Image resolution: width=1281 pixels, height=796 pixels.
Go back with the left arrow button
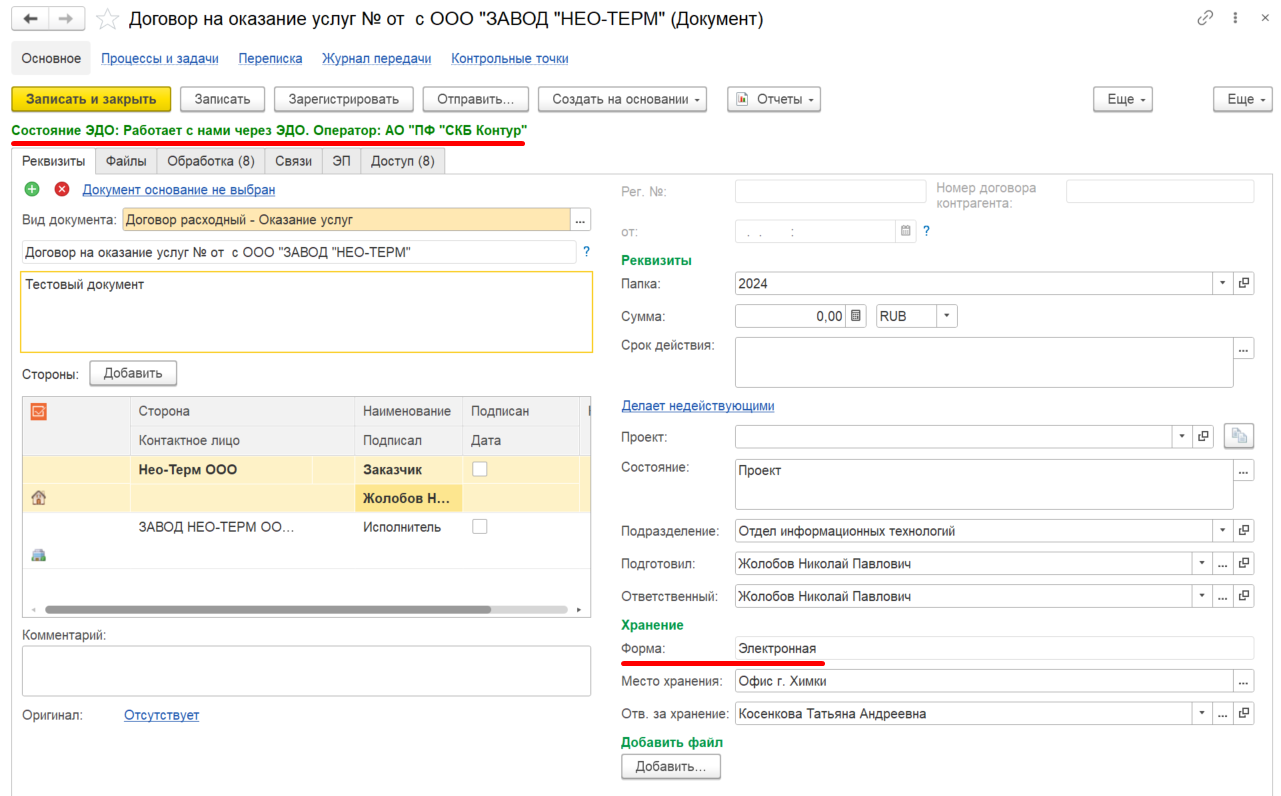[x=31, y=19]
